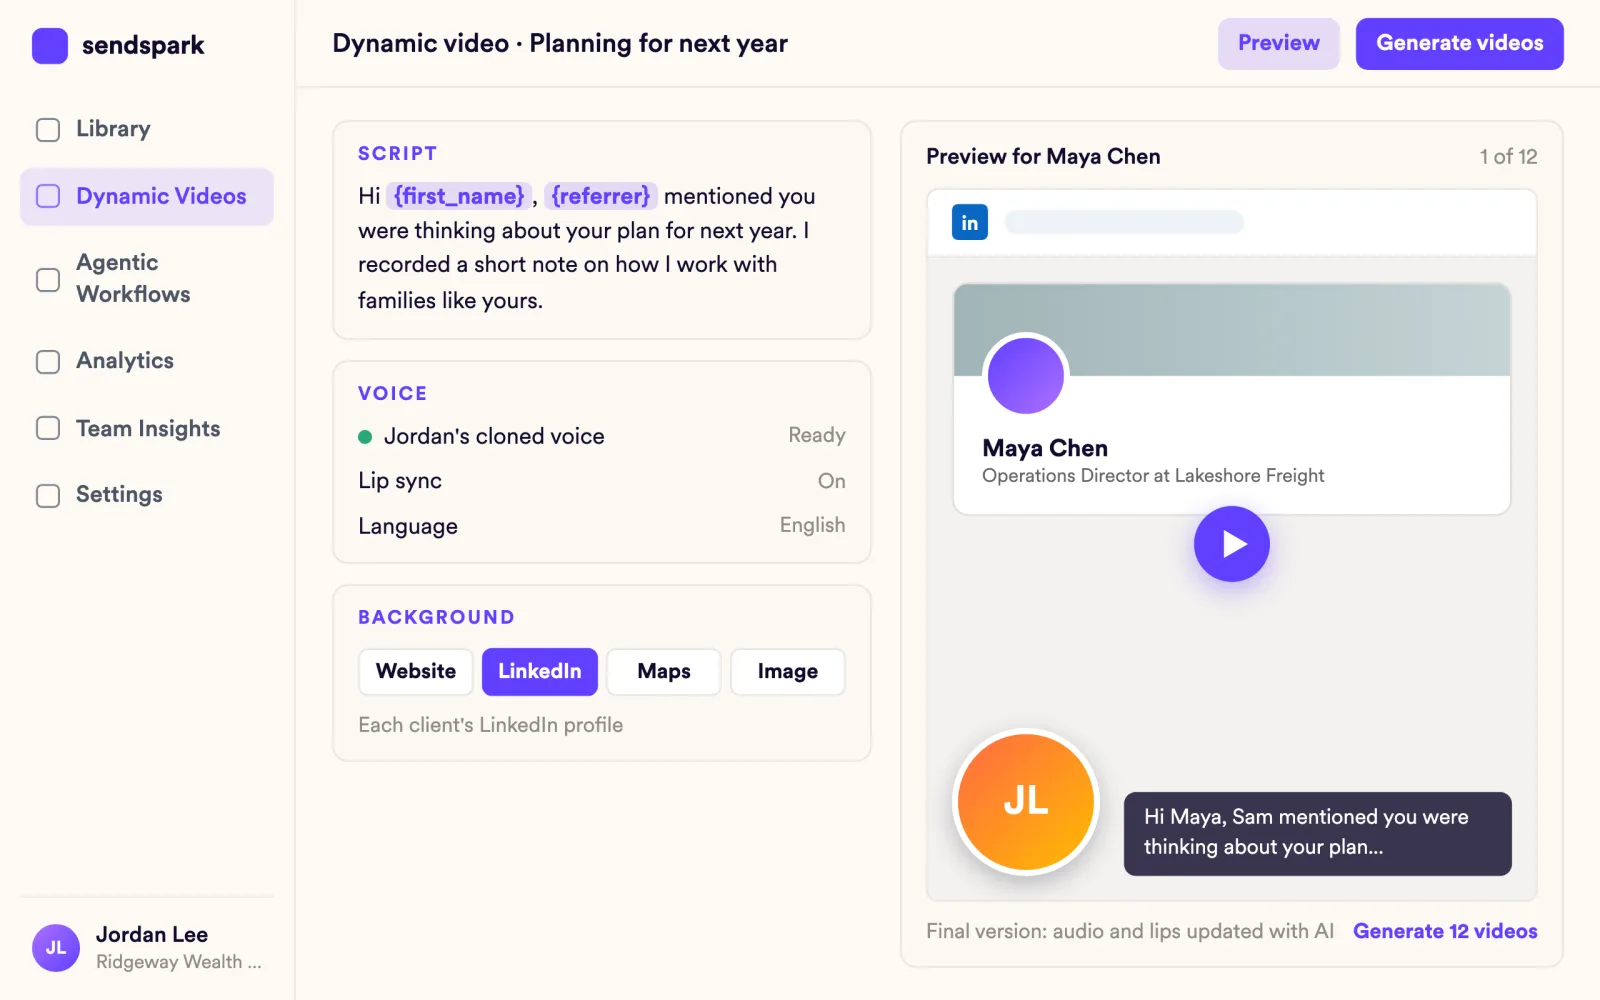Click the LinkedIn URL placeholder bar
The width and height of the screenshot is (1600, 1000).
[1124, 222]
